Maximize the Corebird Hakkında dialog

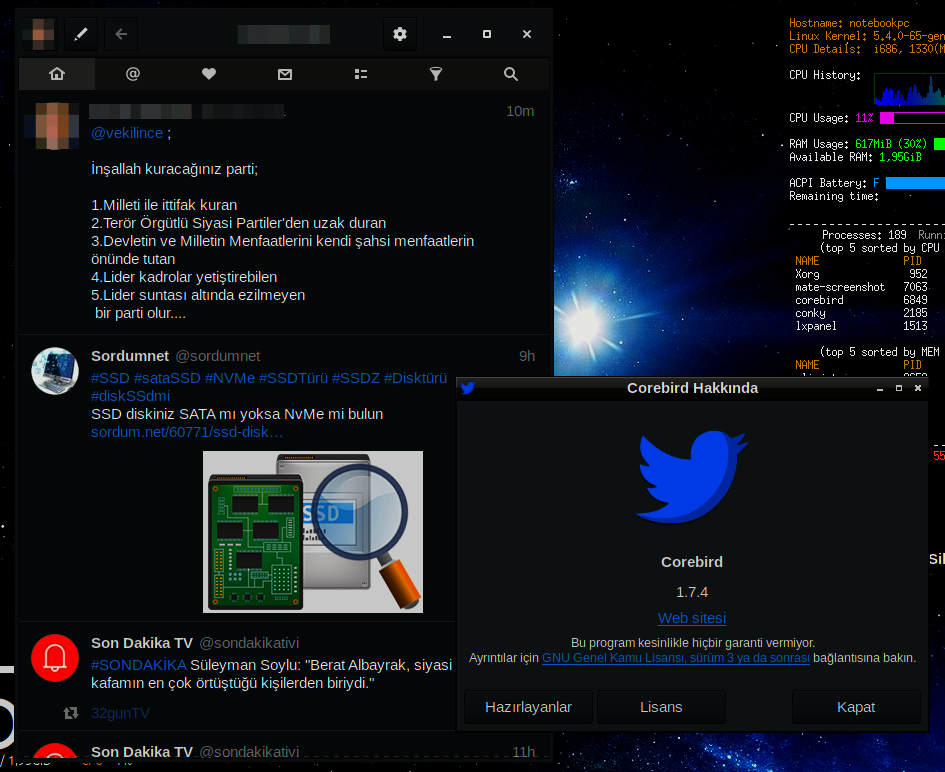point(899,388)
